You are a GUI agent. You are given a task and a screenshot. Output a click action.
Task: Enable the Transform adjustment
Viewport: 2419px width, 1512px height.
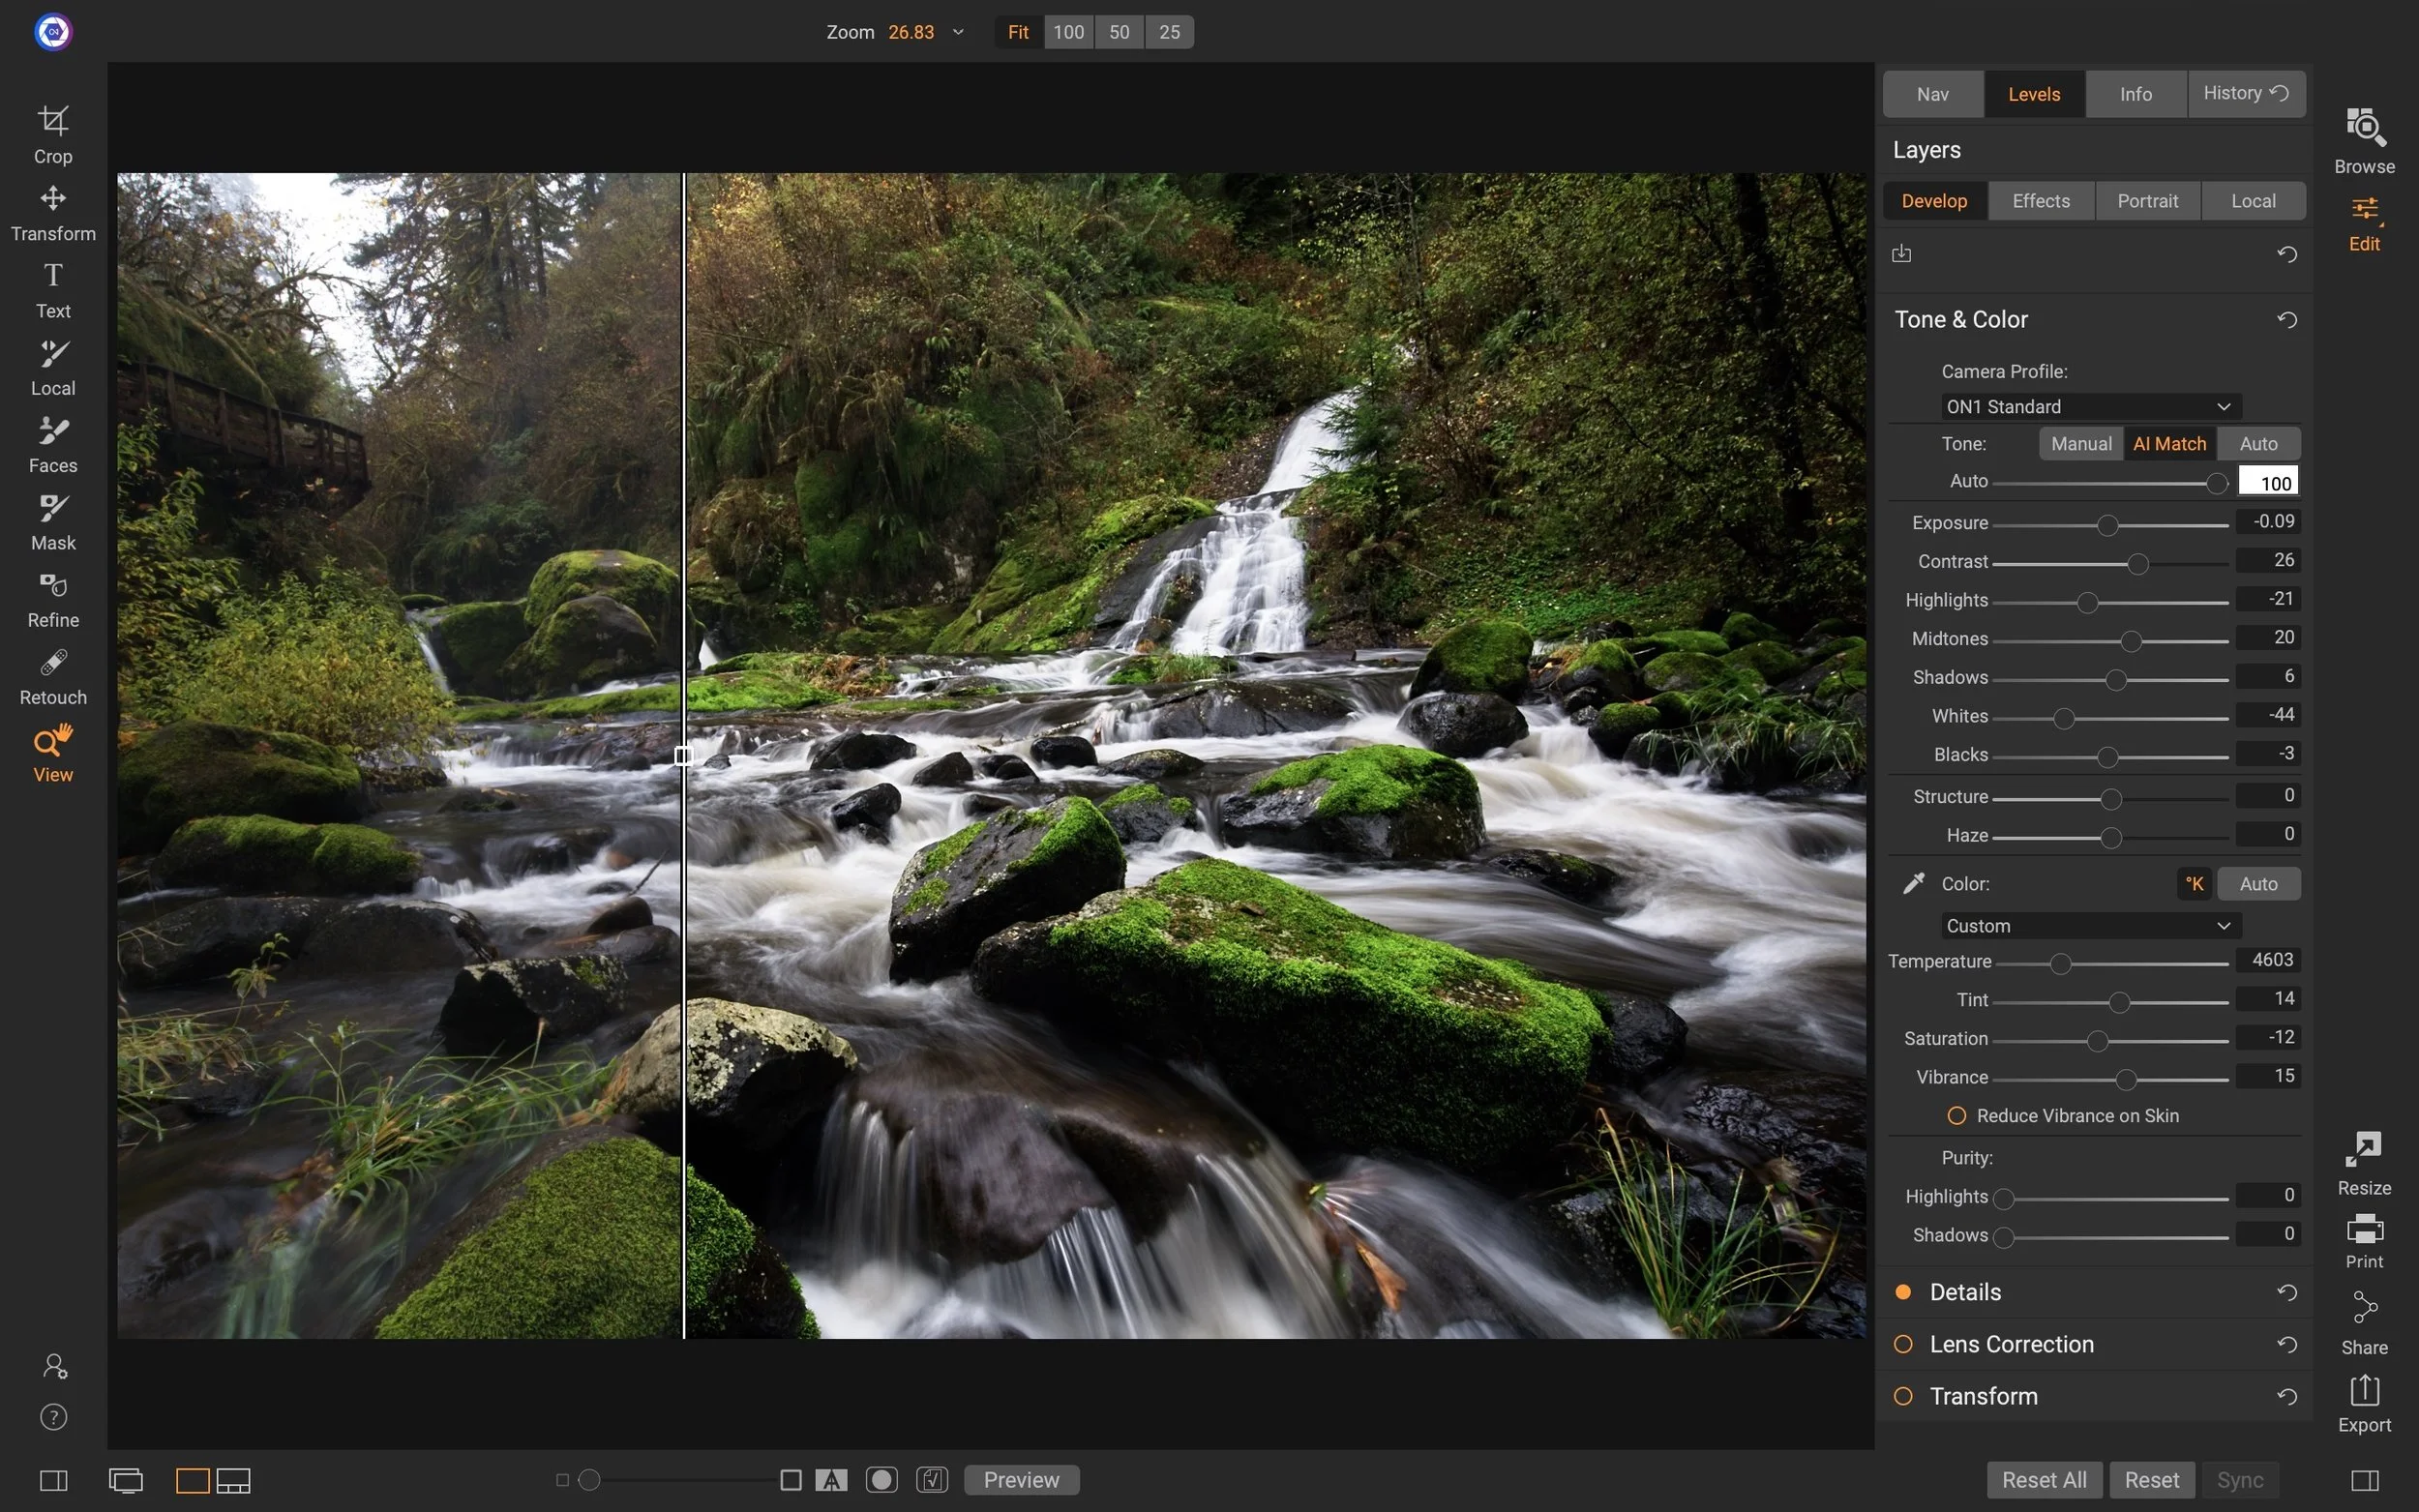click(1904, 1396)
